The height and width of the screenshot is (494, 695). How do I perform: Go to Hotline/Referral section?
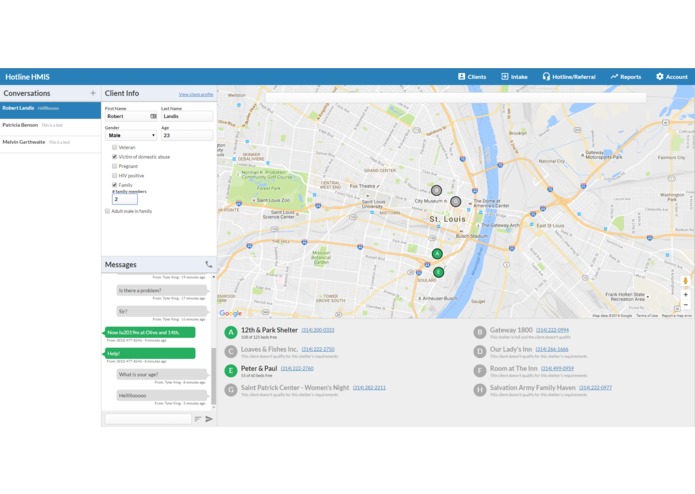[x=569, y=77]
